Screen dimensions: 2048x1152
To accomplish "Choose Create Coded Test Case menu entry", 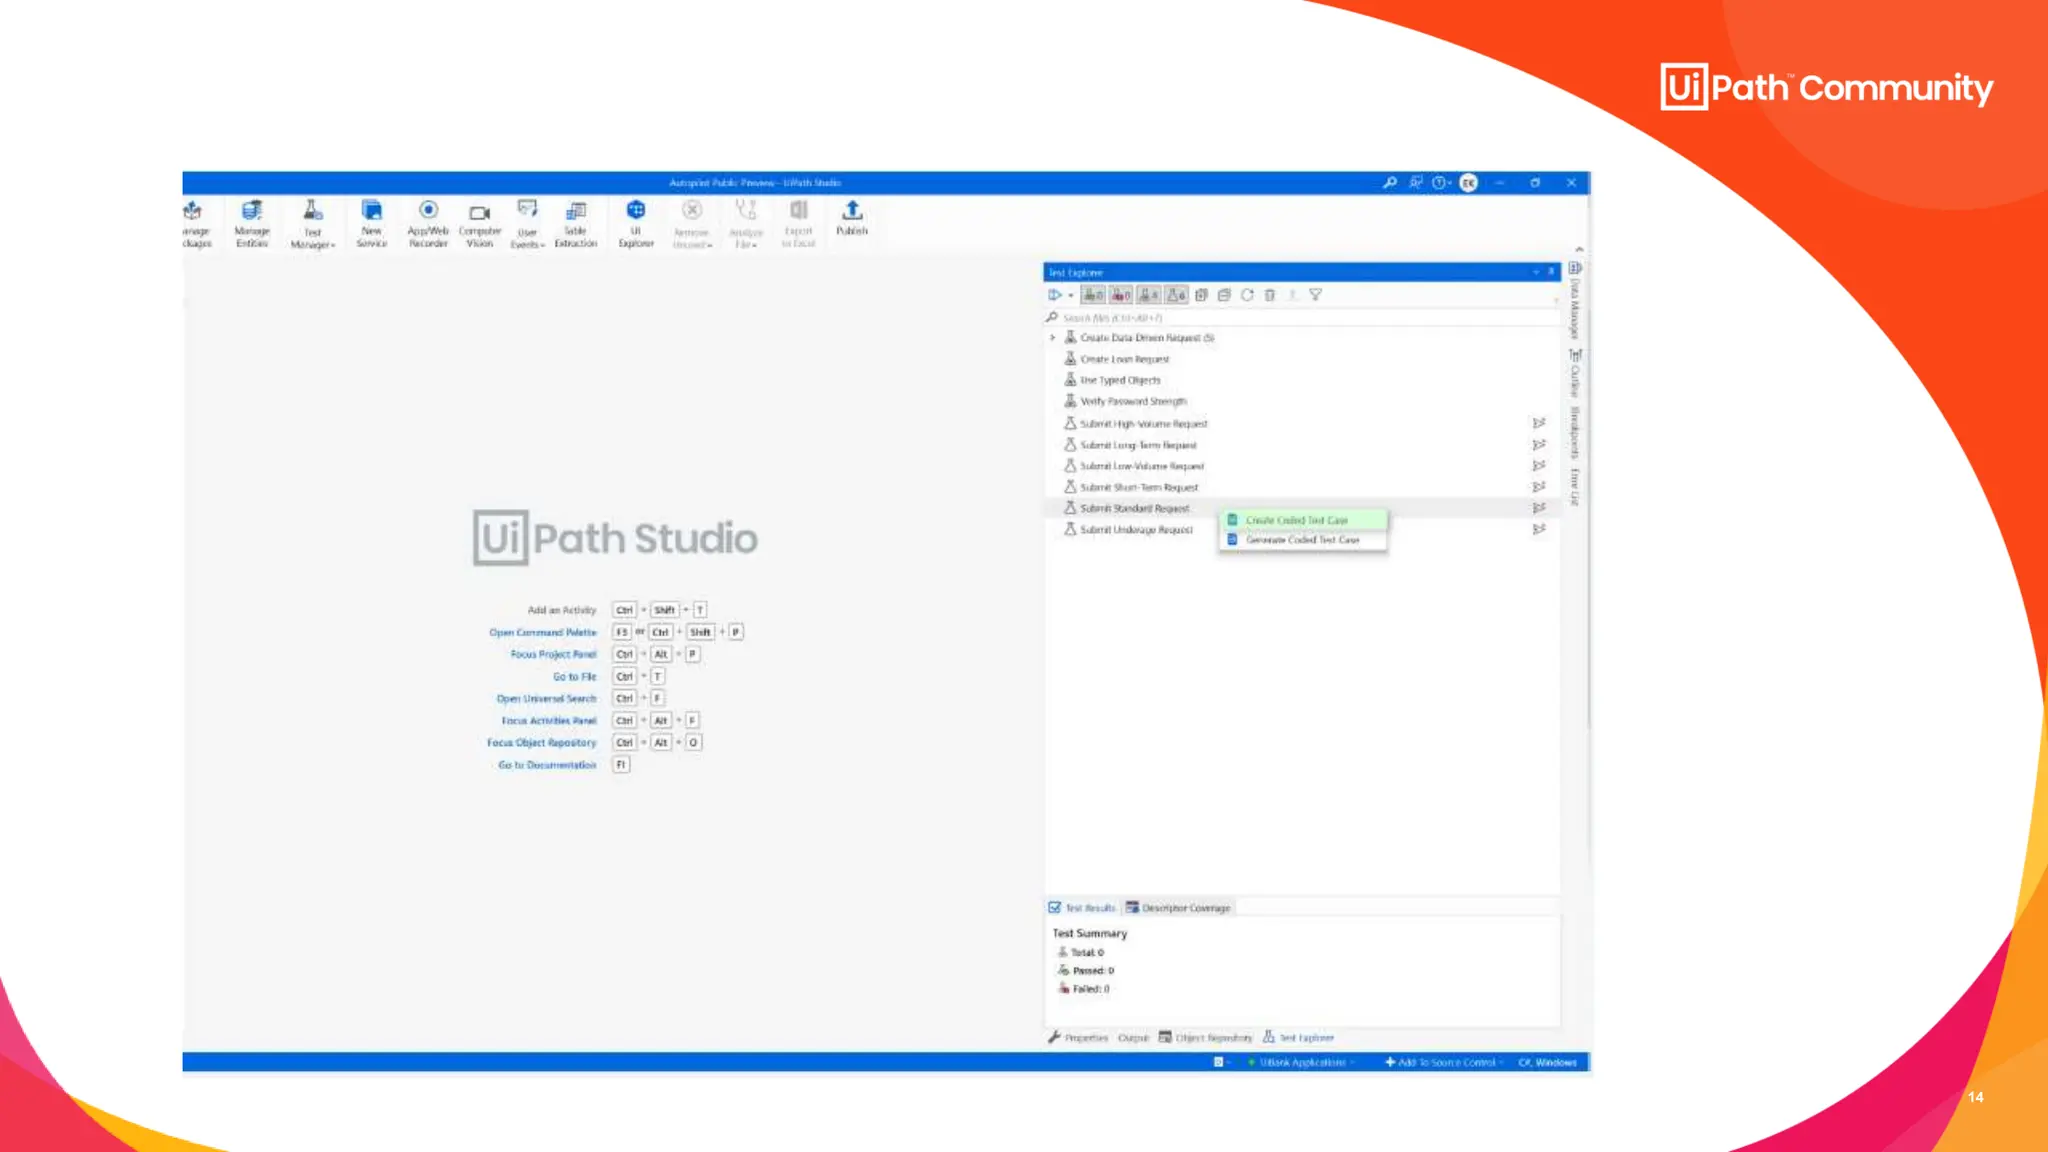I will 1297,520.
